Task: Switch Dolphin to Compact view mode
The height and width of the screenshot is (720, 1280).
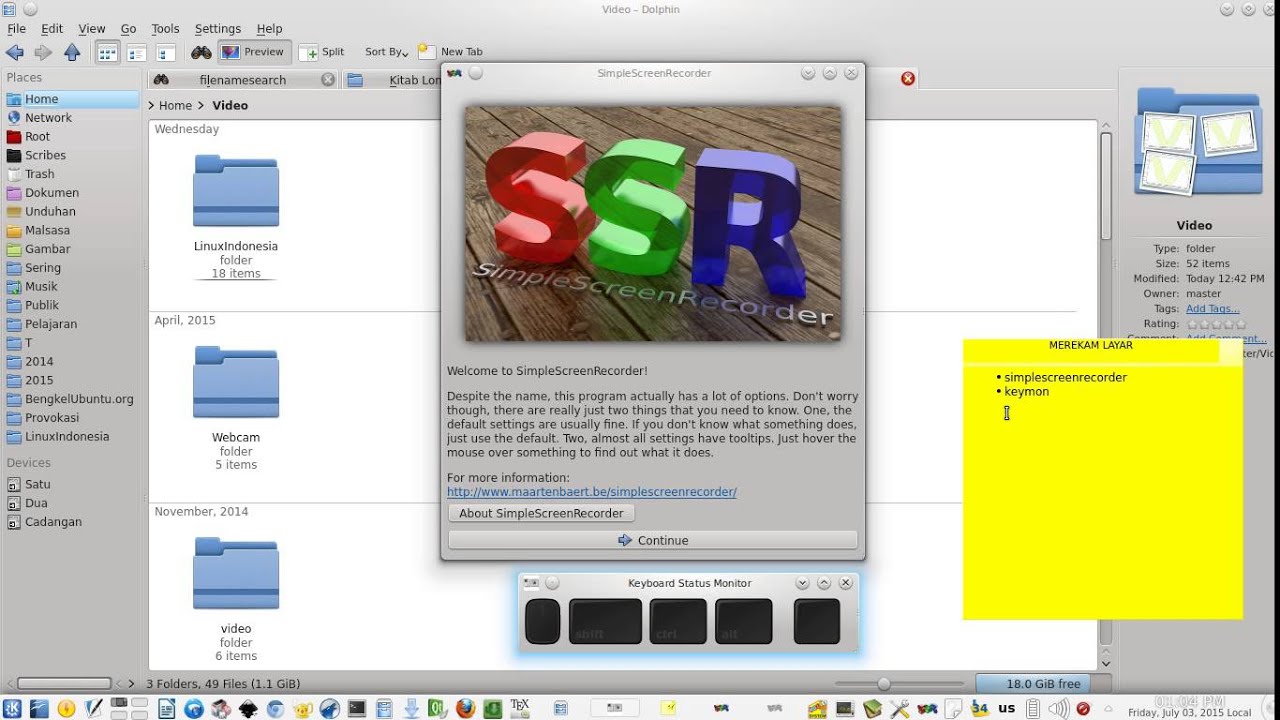Action: click(x=136, y=52)
